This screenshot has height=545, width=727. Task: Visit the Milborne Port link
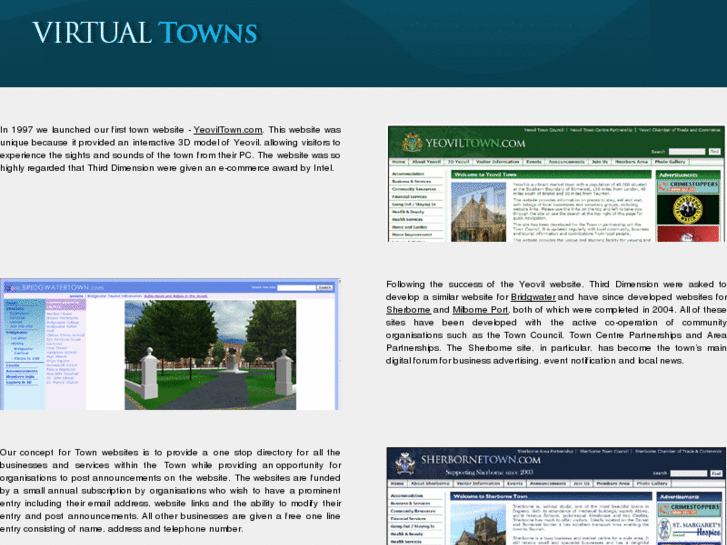(x=480, y=310)
